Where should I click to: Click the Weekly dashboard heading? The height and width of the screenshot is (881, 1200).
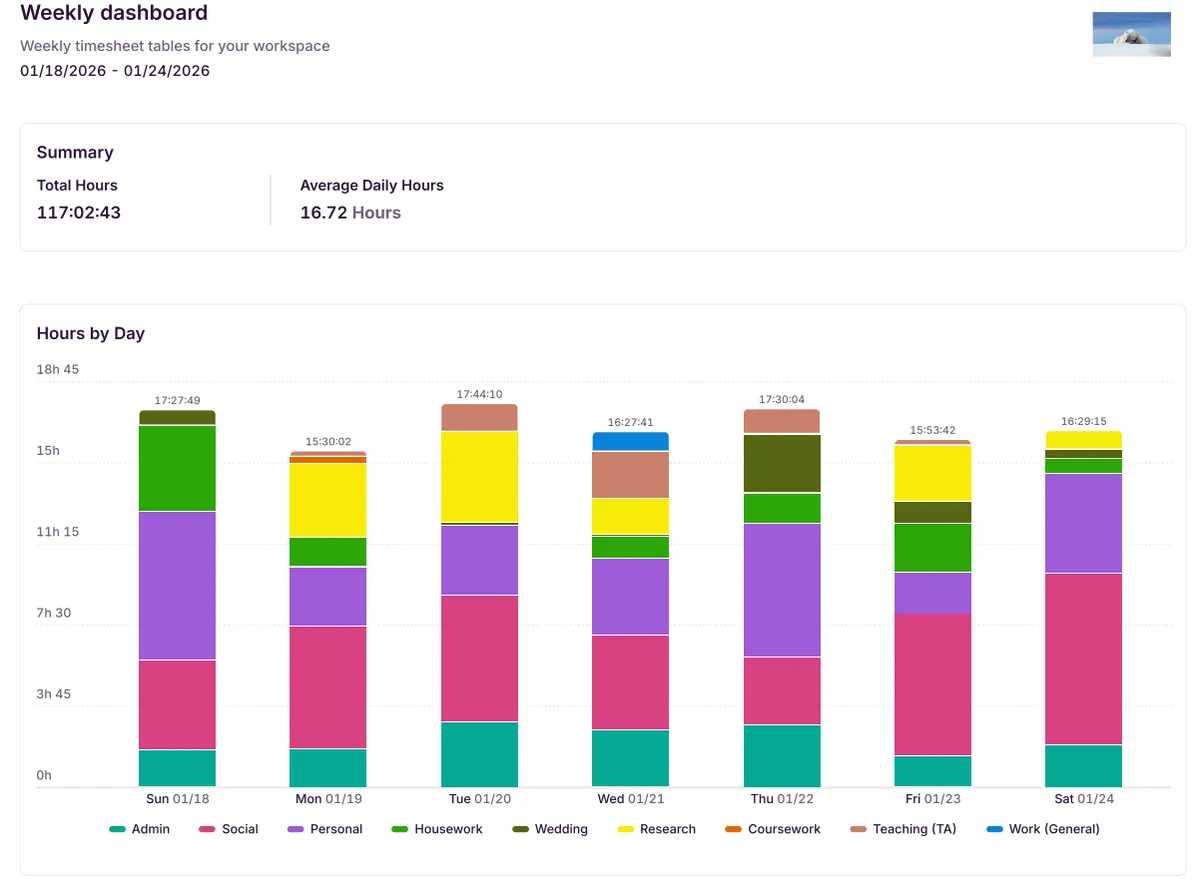coord(114,13)
